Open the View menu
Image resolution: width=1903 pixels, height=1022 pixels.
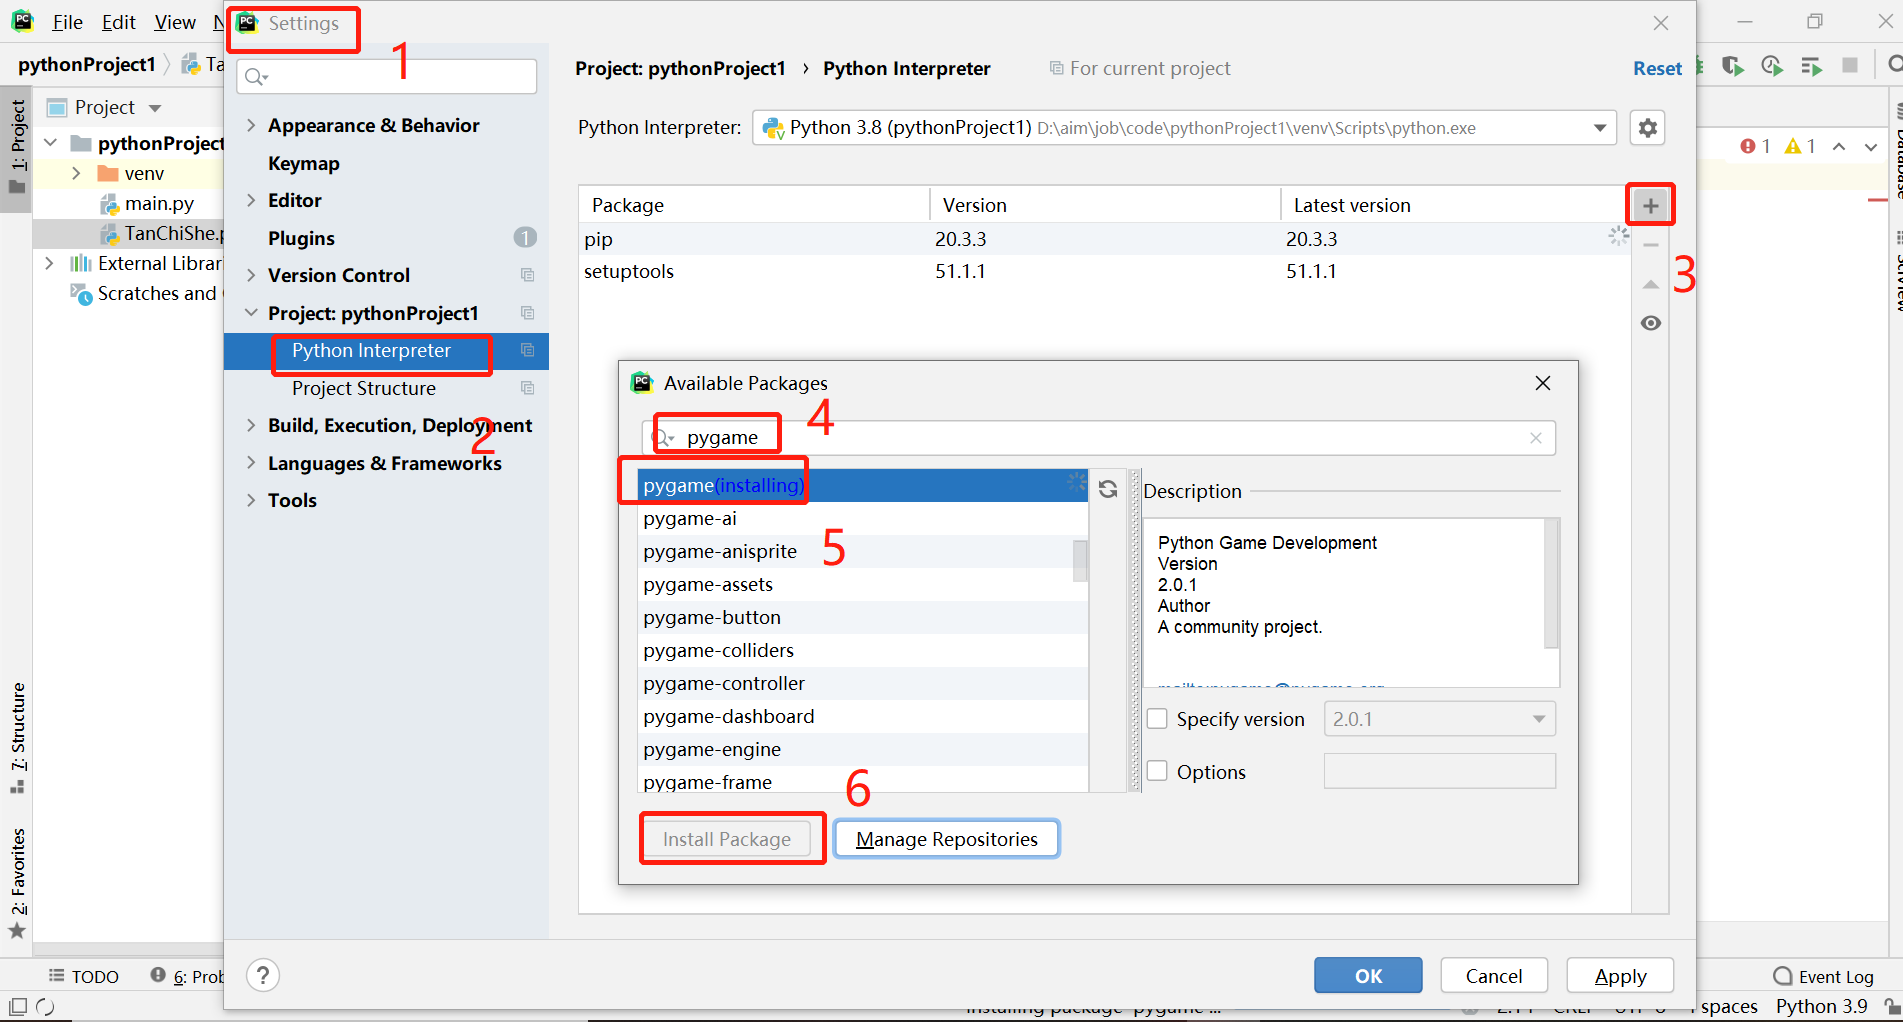pos(175,22)
